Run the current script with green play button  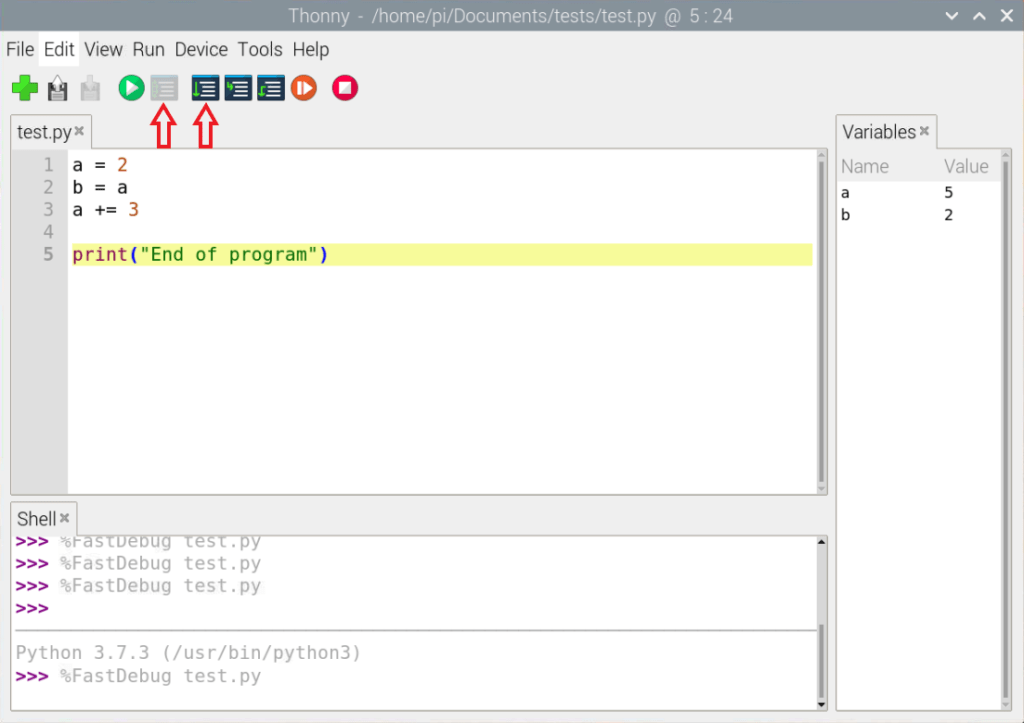click(x=131, y=88)
